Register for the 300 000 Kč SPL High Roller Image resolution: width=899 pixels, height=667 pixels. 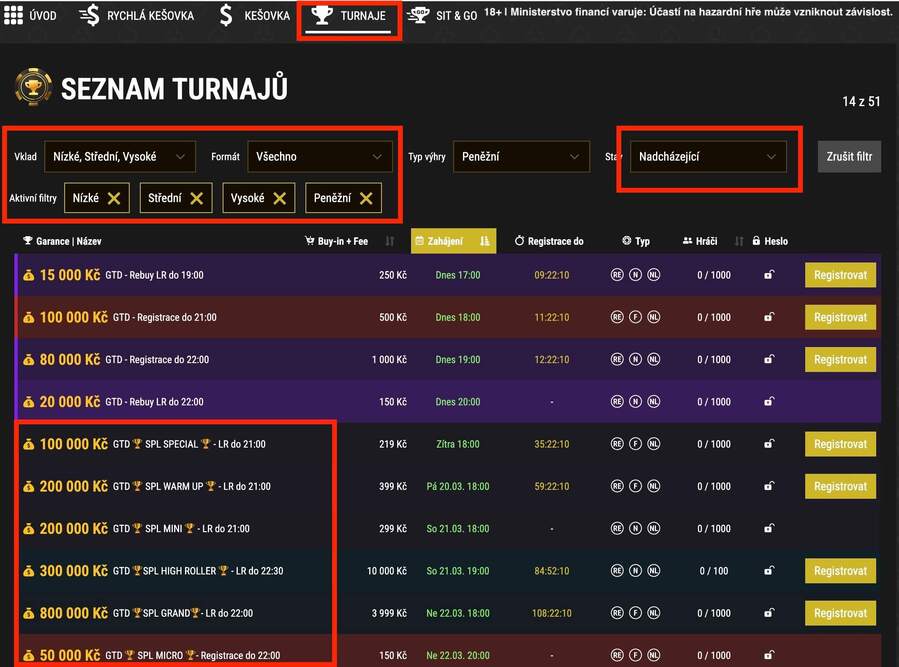pos(840,571)
